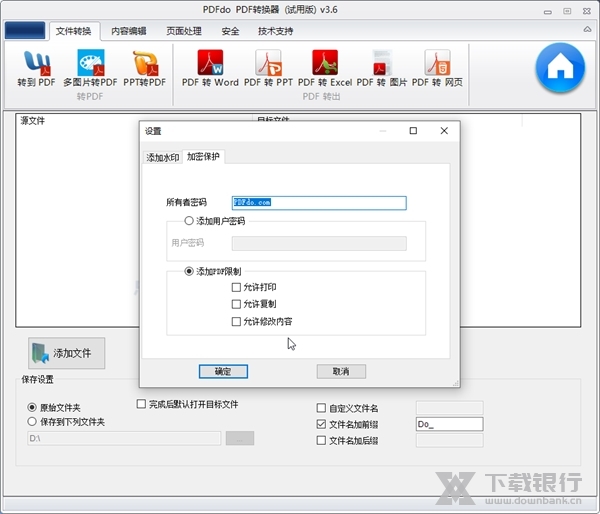Viewport: 600px width, 514px height.
Task: Minimize the PDFdo main window
Action: 548,11
